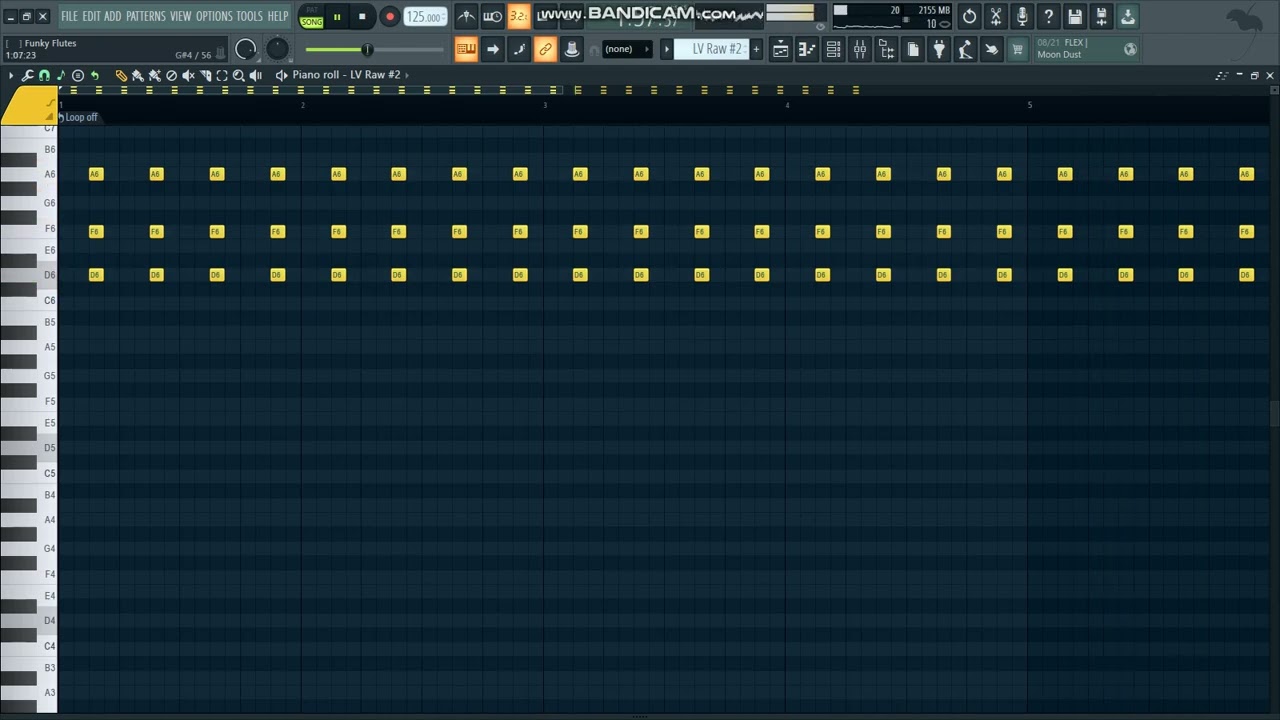The height and width of the screenshot is (720, 1280).
Task: Stop playback
Action: 362,16
